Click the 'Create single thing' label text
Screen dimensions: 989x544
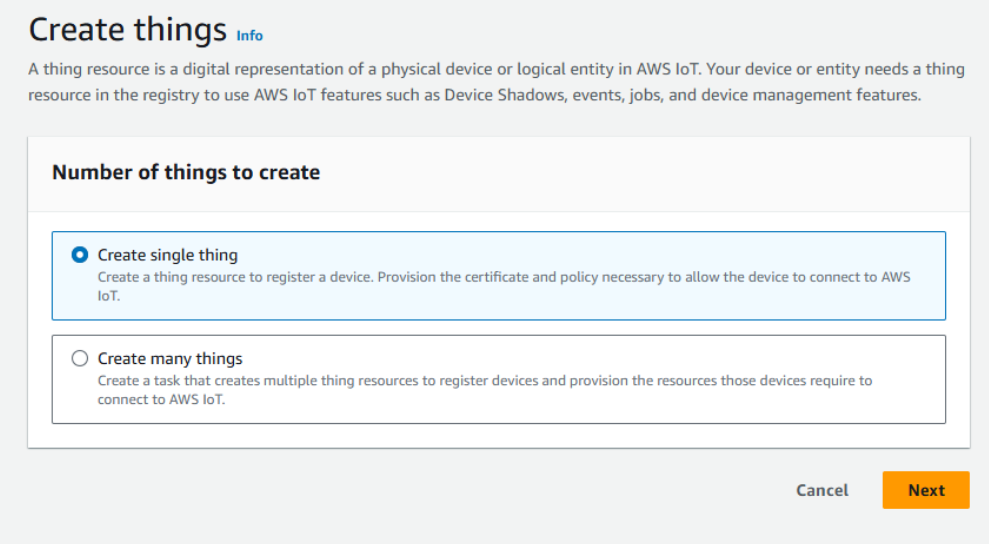[x=167, y=255]
